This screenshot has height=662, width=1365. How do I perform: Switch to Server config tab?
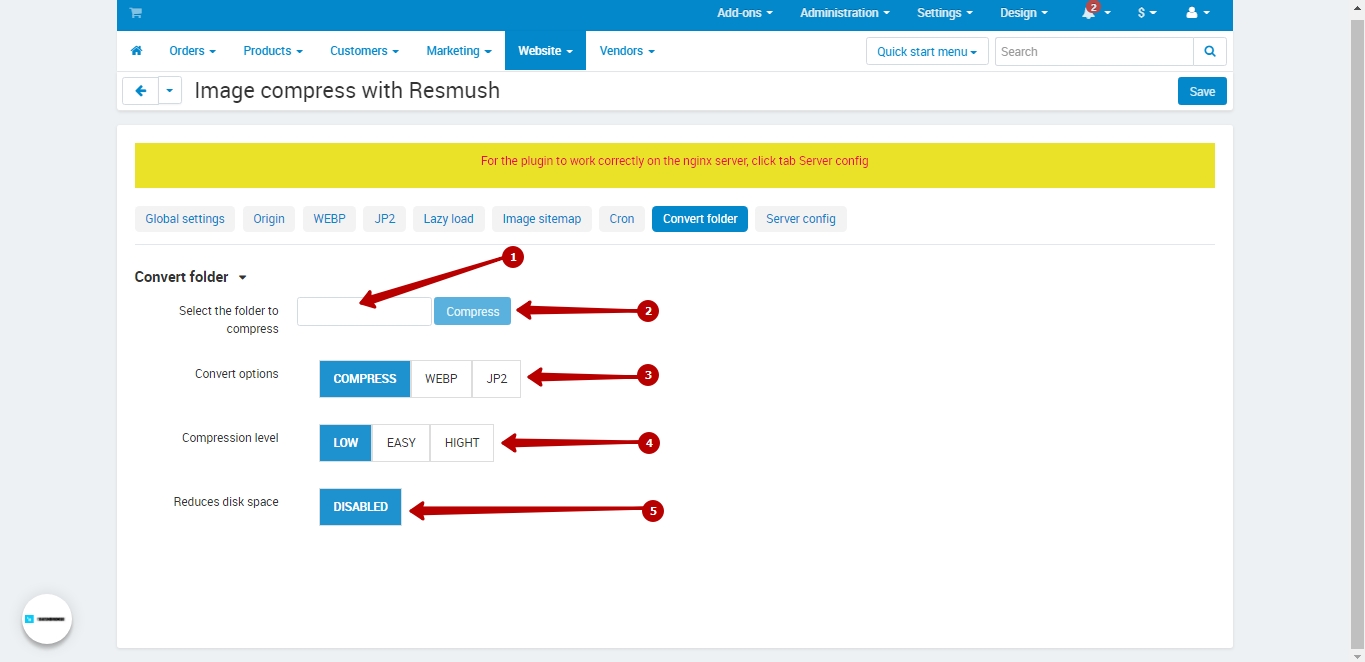tap(801, 219)
